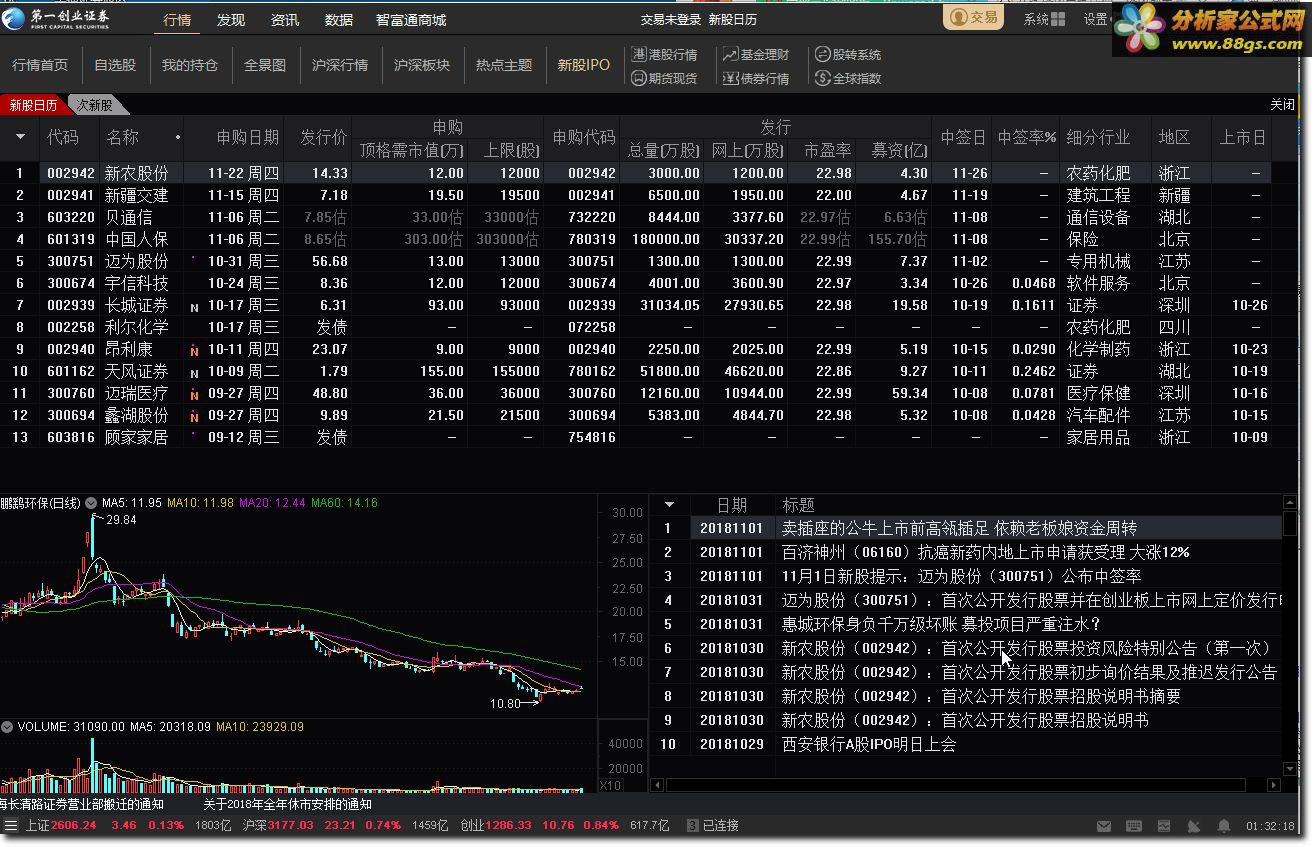Image resolution: width=1314 pixels, height=847 pixels.
Task: Open 港股行情 Hong Kong market icon
Action: click(640, 55)
